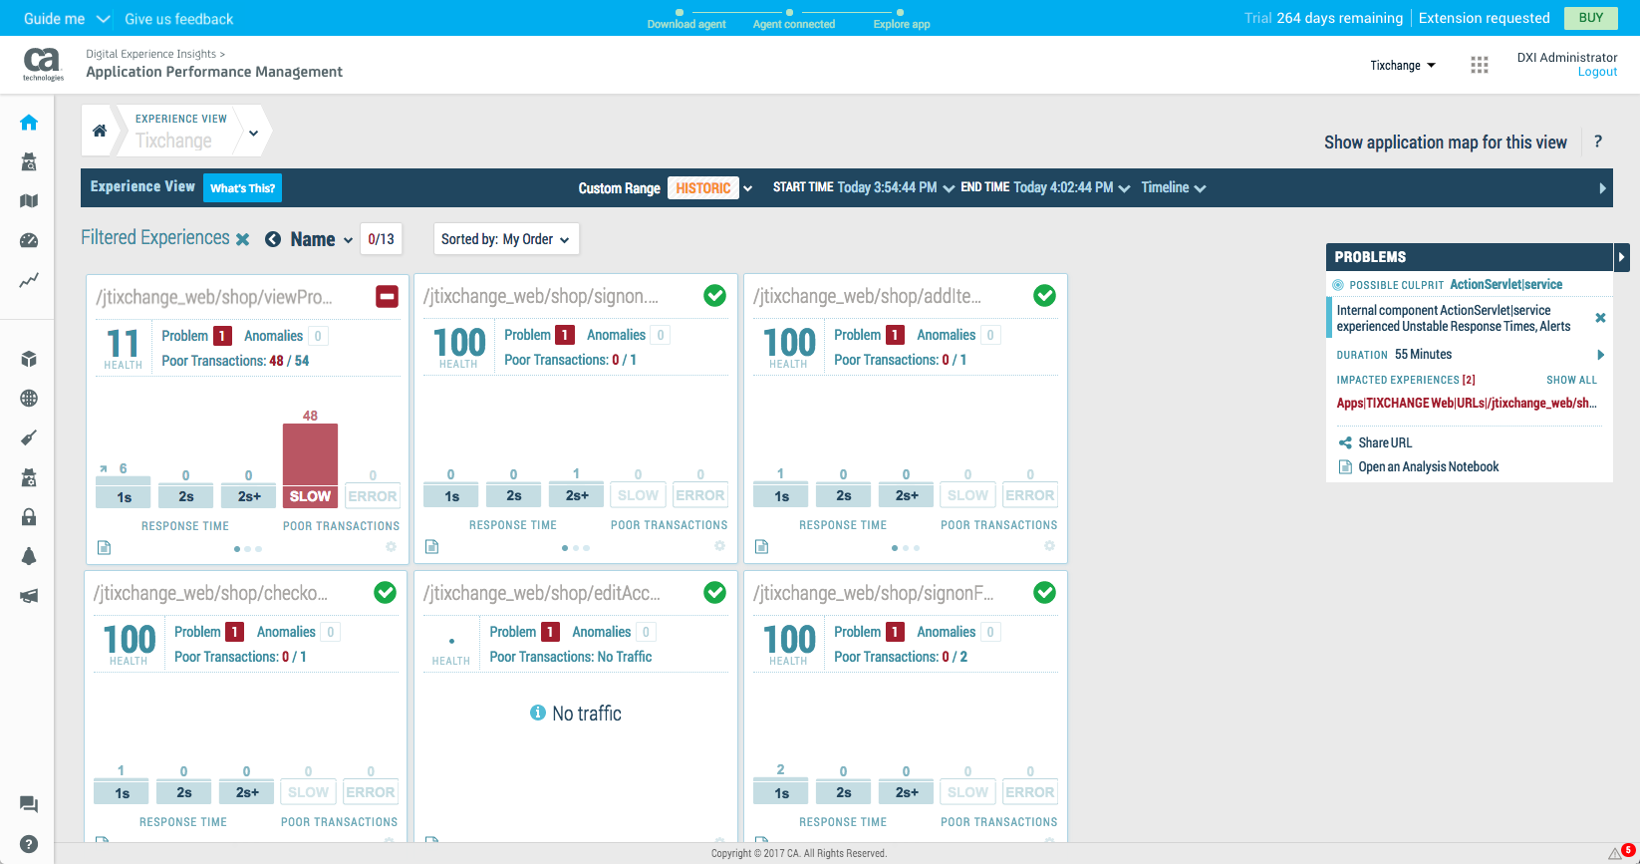This screenshot has width=1640, height=864.
Task: Open the Guide me menu
Action: tap(66, 19)
